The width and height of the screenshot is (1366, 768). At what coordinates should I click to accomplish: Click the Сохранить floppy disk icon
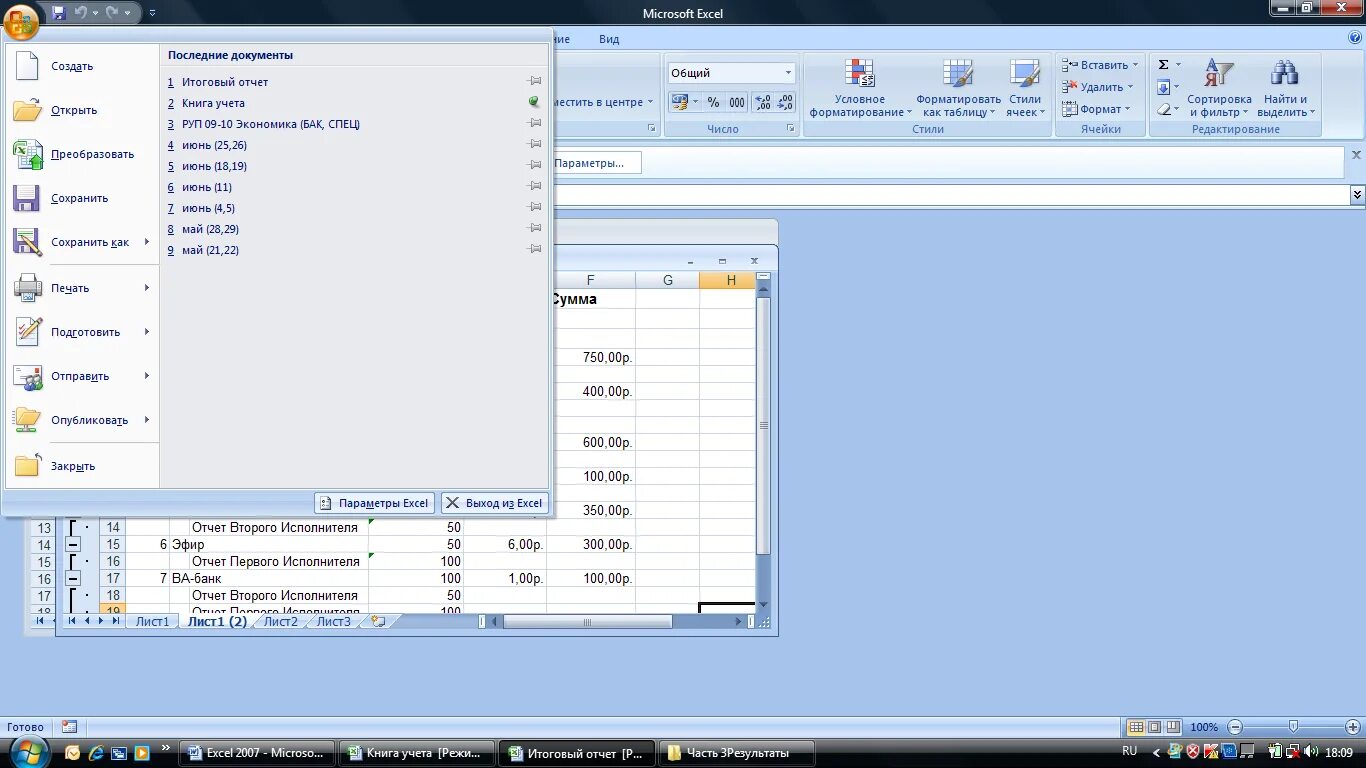point(27,198)
